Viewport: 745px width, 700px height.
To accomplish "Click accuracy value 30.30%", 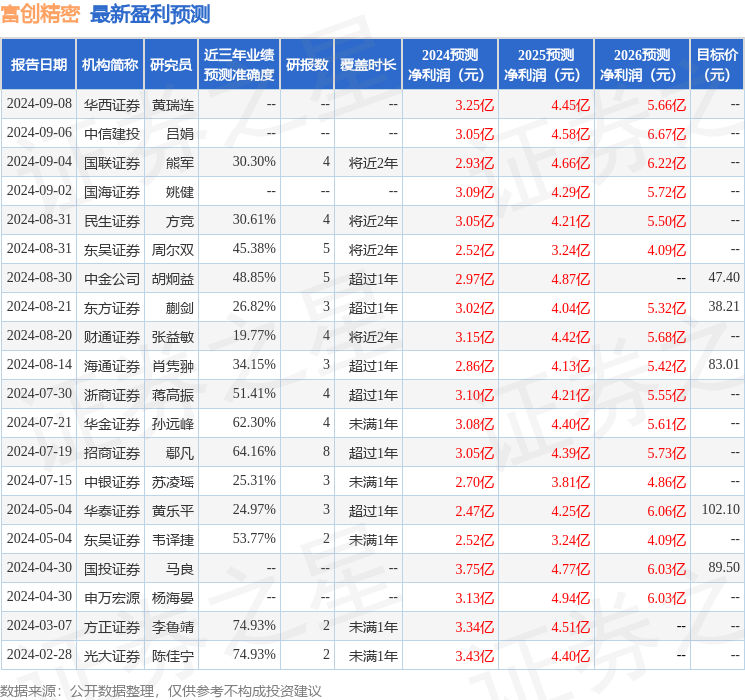I will (x=254, y=162).
